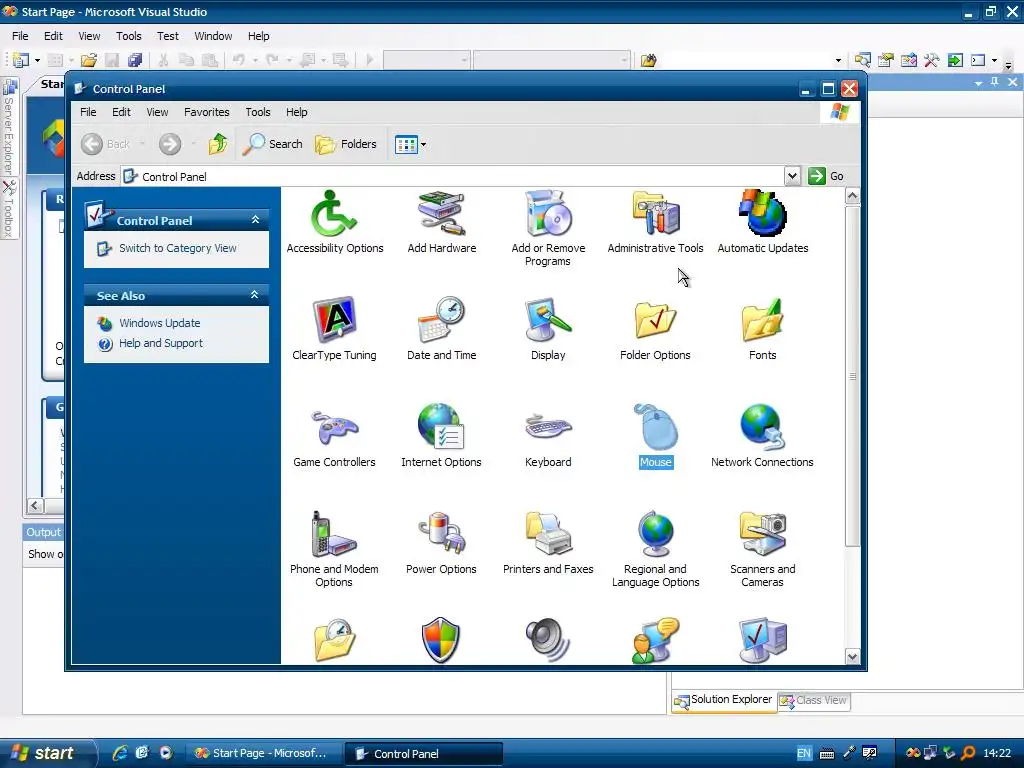The image size is (1024, 768).
Task: Open Forward button history dropdown arrow
Action: 194,144
